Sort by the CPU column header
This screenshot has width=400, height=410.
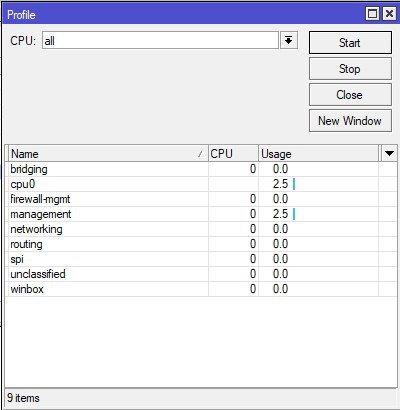[x=233, y=154]
